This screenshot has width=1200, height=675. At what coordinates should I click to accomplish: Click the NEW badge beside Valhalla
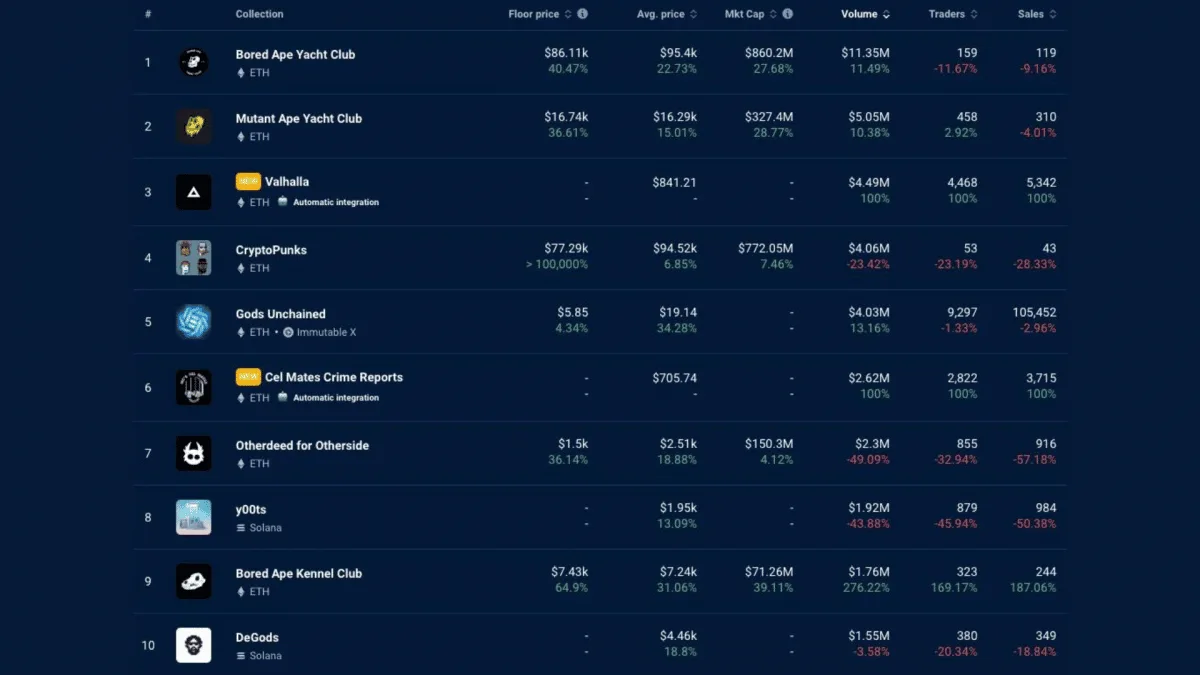coord(248,181)
